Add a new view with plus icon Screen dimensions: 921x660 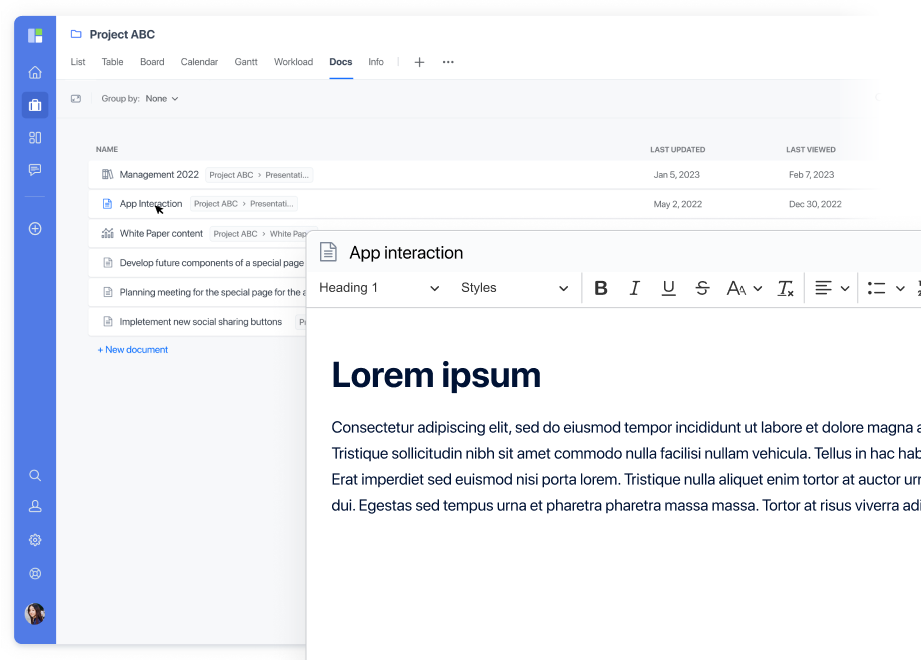pos(419,62)
